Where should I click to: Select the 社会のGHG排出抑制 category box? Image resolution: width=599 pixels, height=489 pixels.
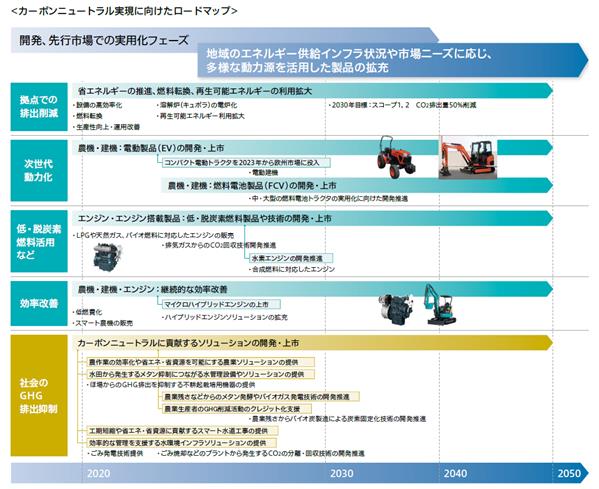click(39, 395)
